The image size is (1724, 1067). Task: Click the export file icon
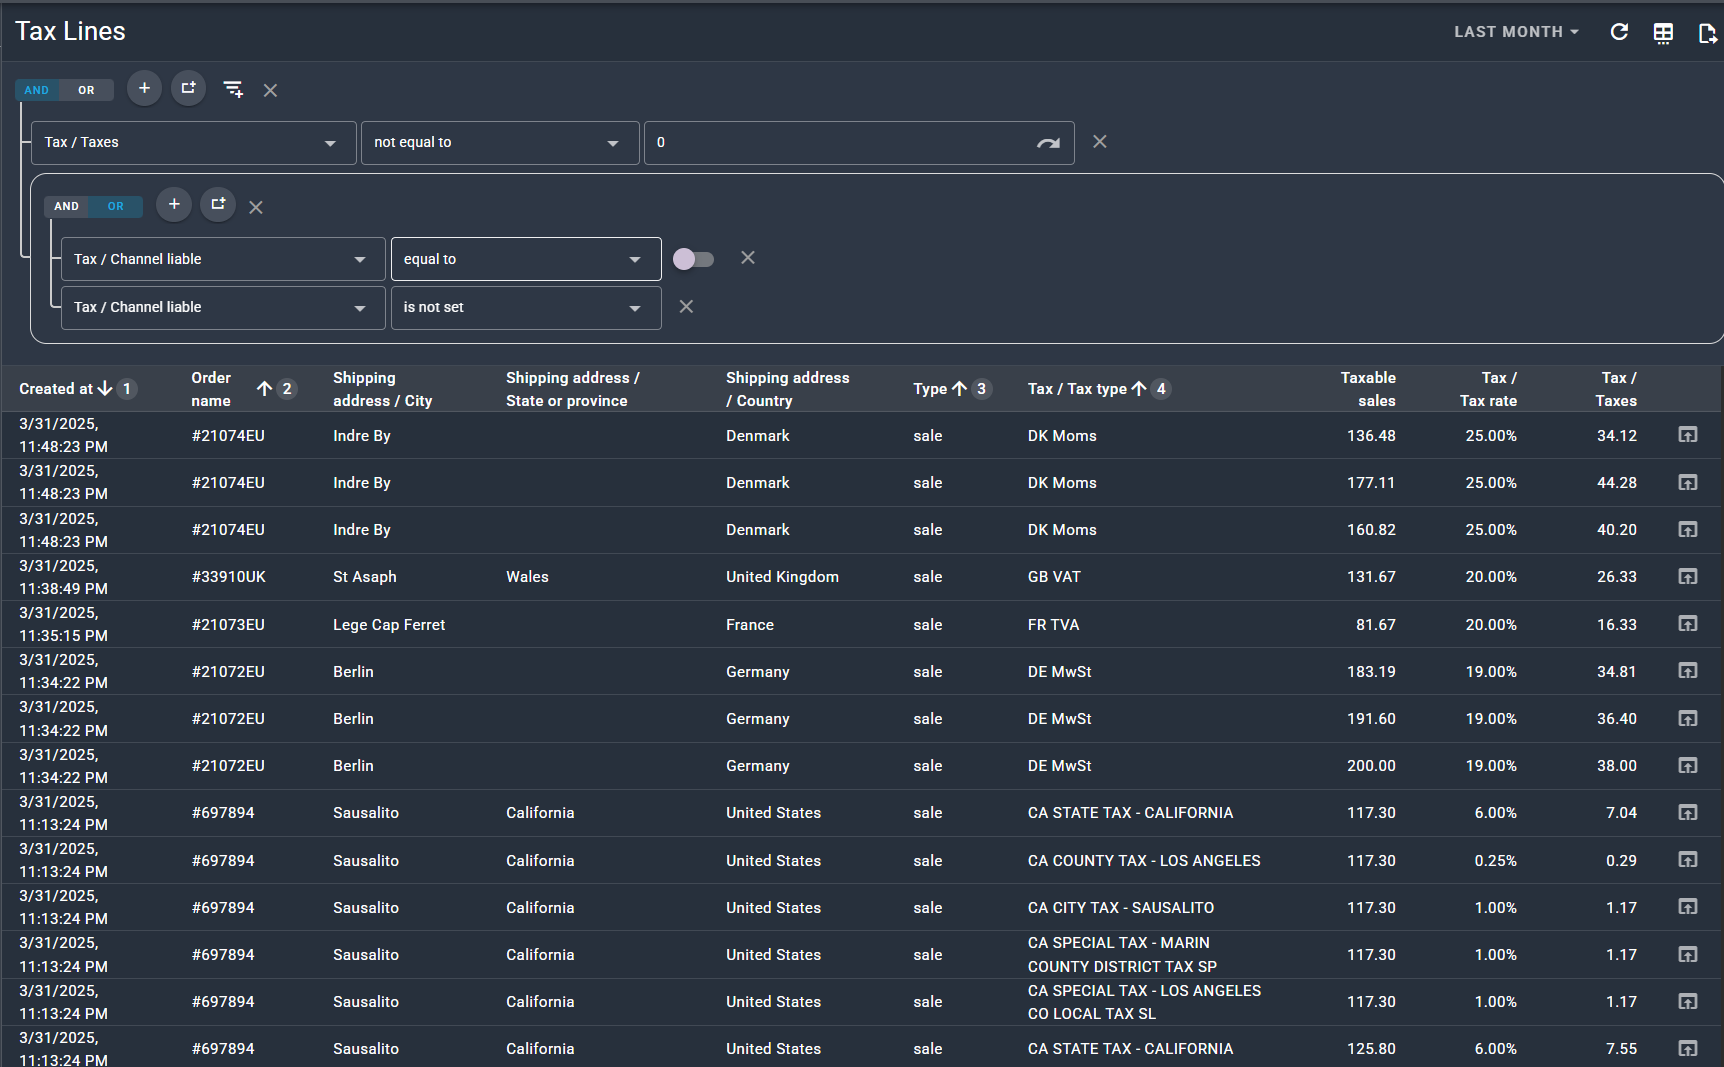1707,33
